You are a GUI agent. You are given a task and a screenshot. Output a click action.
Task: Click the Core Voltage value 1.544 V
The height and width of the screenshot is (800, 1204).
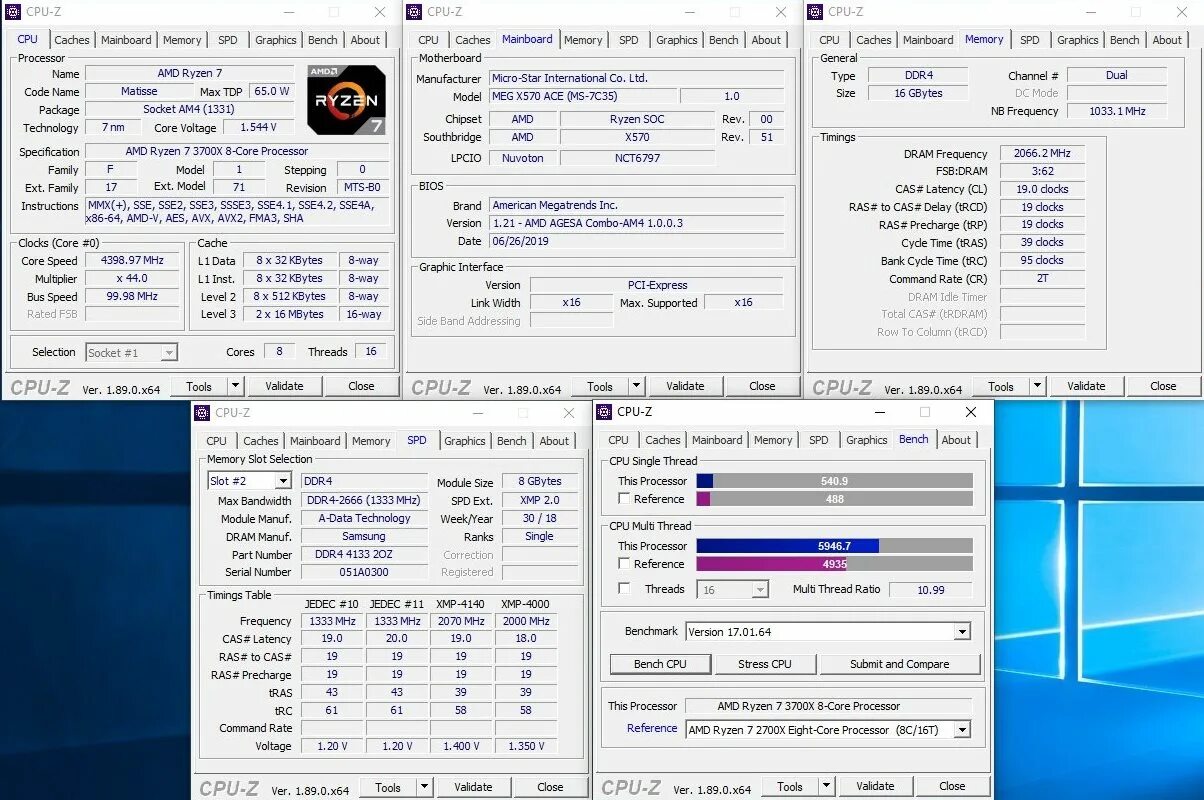click(x=259, y=128)
